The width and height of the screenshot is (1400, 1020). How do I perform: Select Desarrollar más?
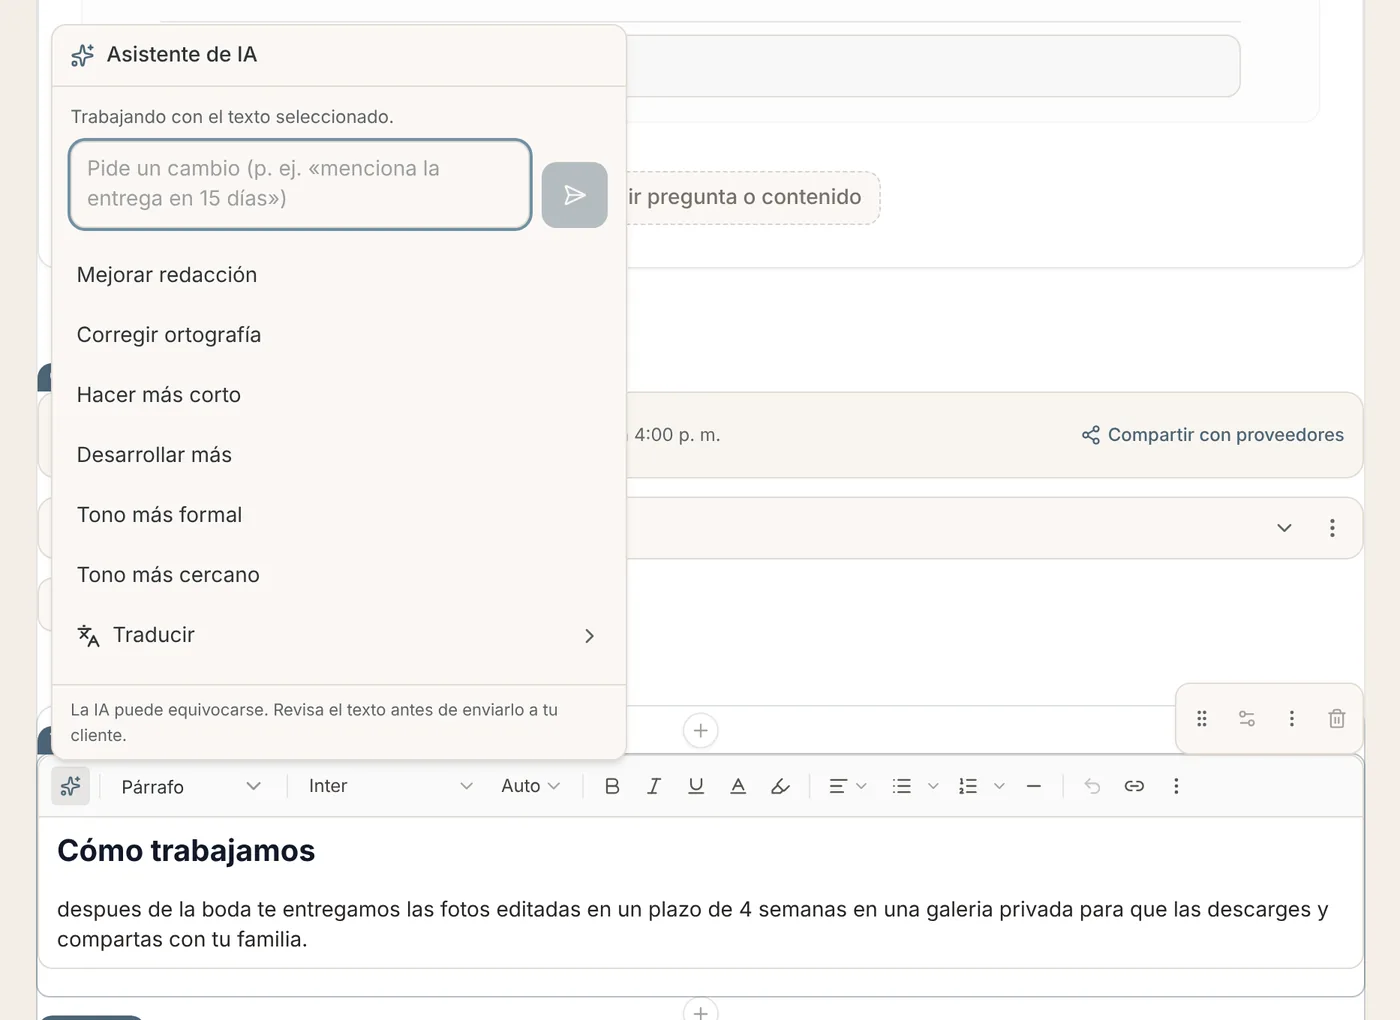[x=339, y=455]
